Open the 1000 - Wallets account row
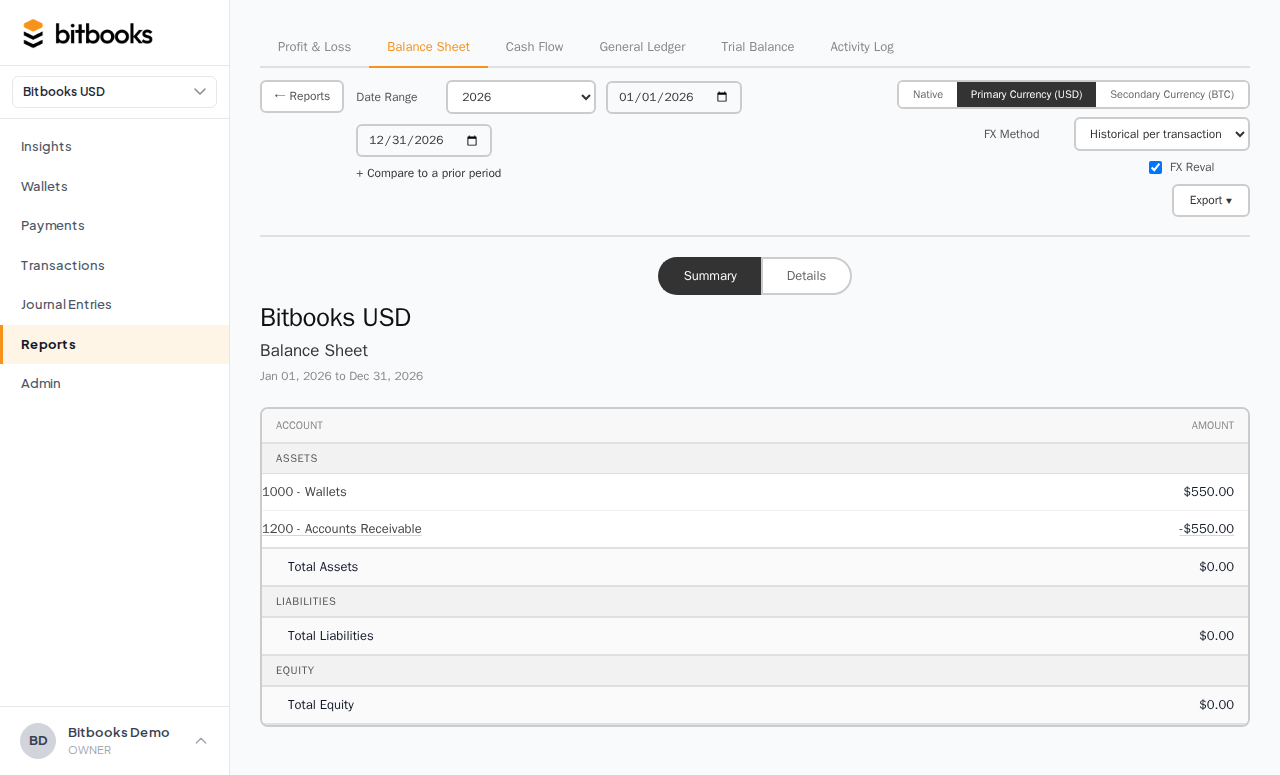The height and width of the screenshot is (775, 1280). click(755, 492)
